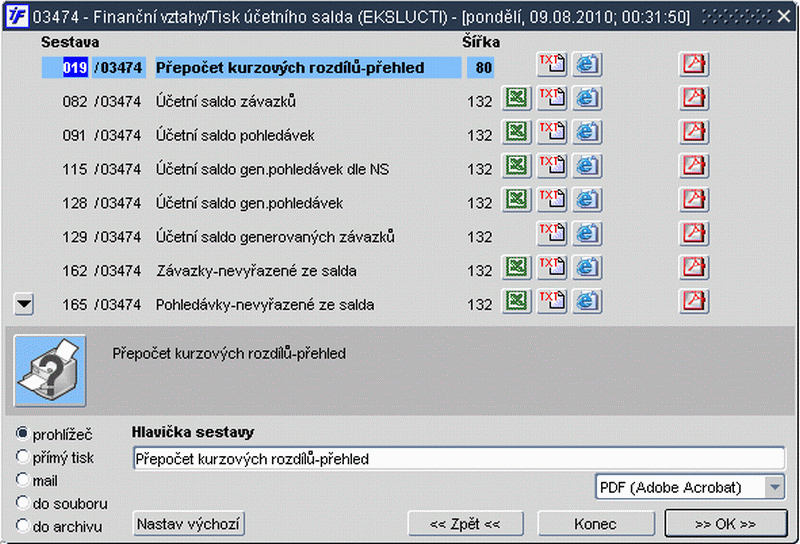Click the Hlavička sestavy text field
The width and height of the screenshot is (800, 544).
click(x=459, y=459)
